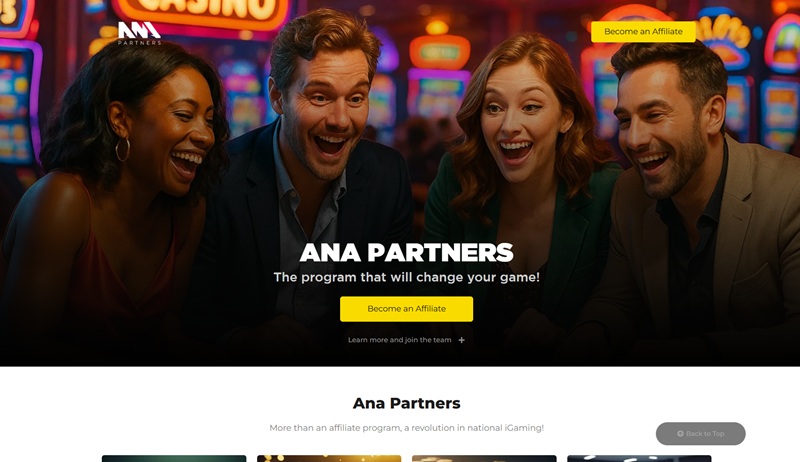Click the revolution in national iGaming subtitle

(x=406, y=428)
